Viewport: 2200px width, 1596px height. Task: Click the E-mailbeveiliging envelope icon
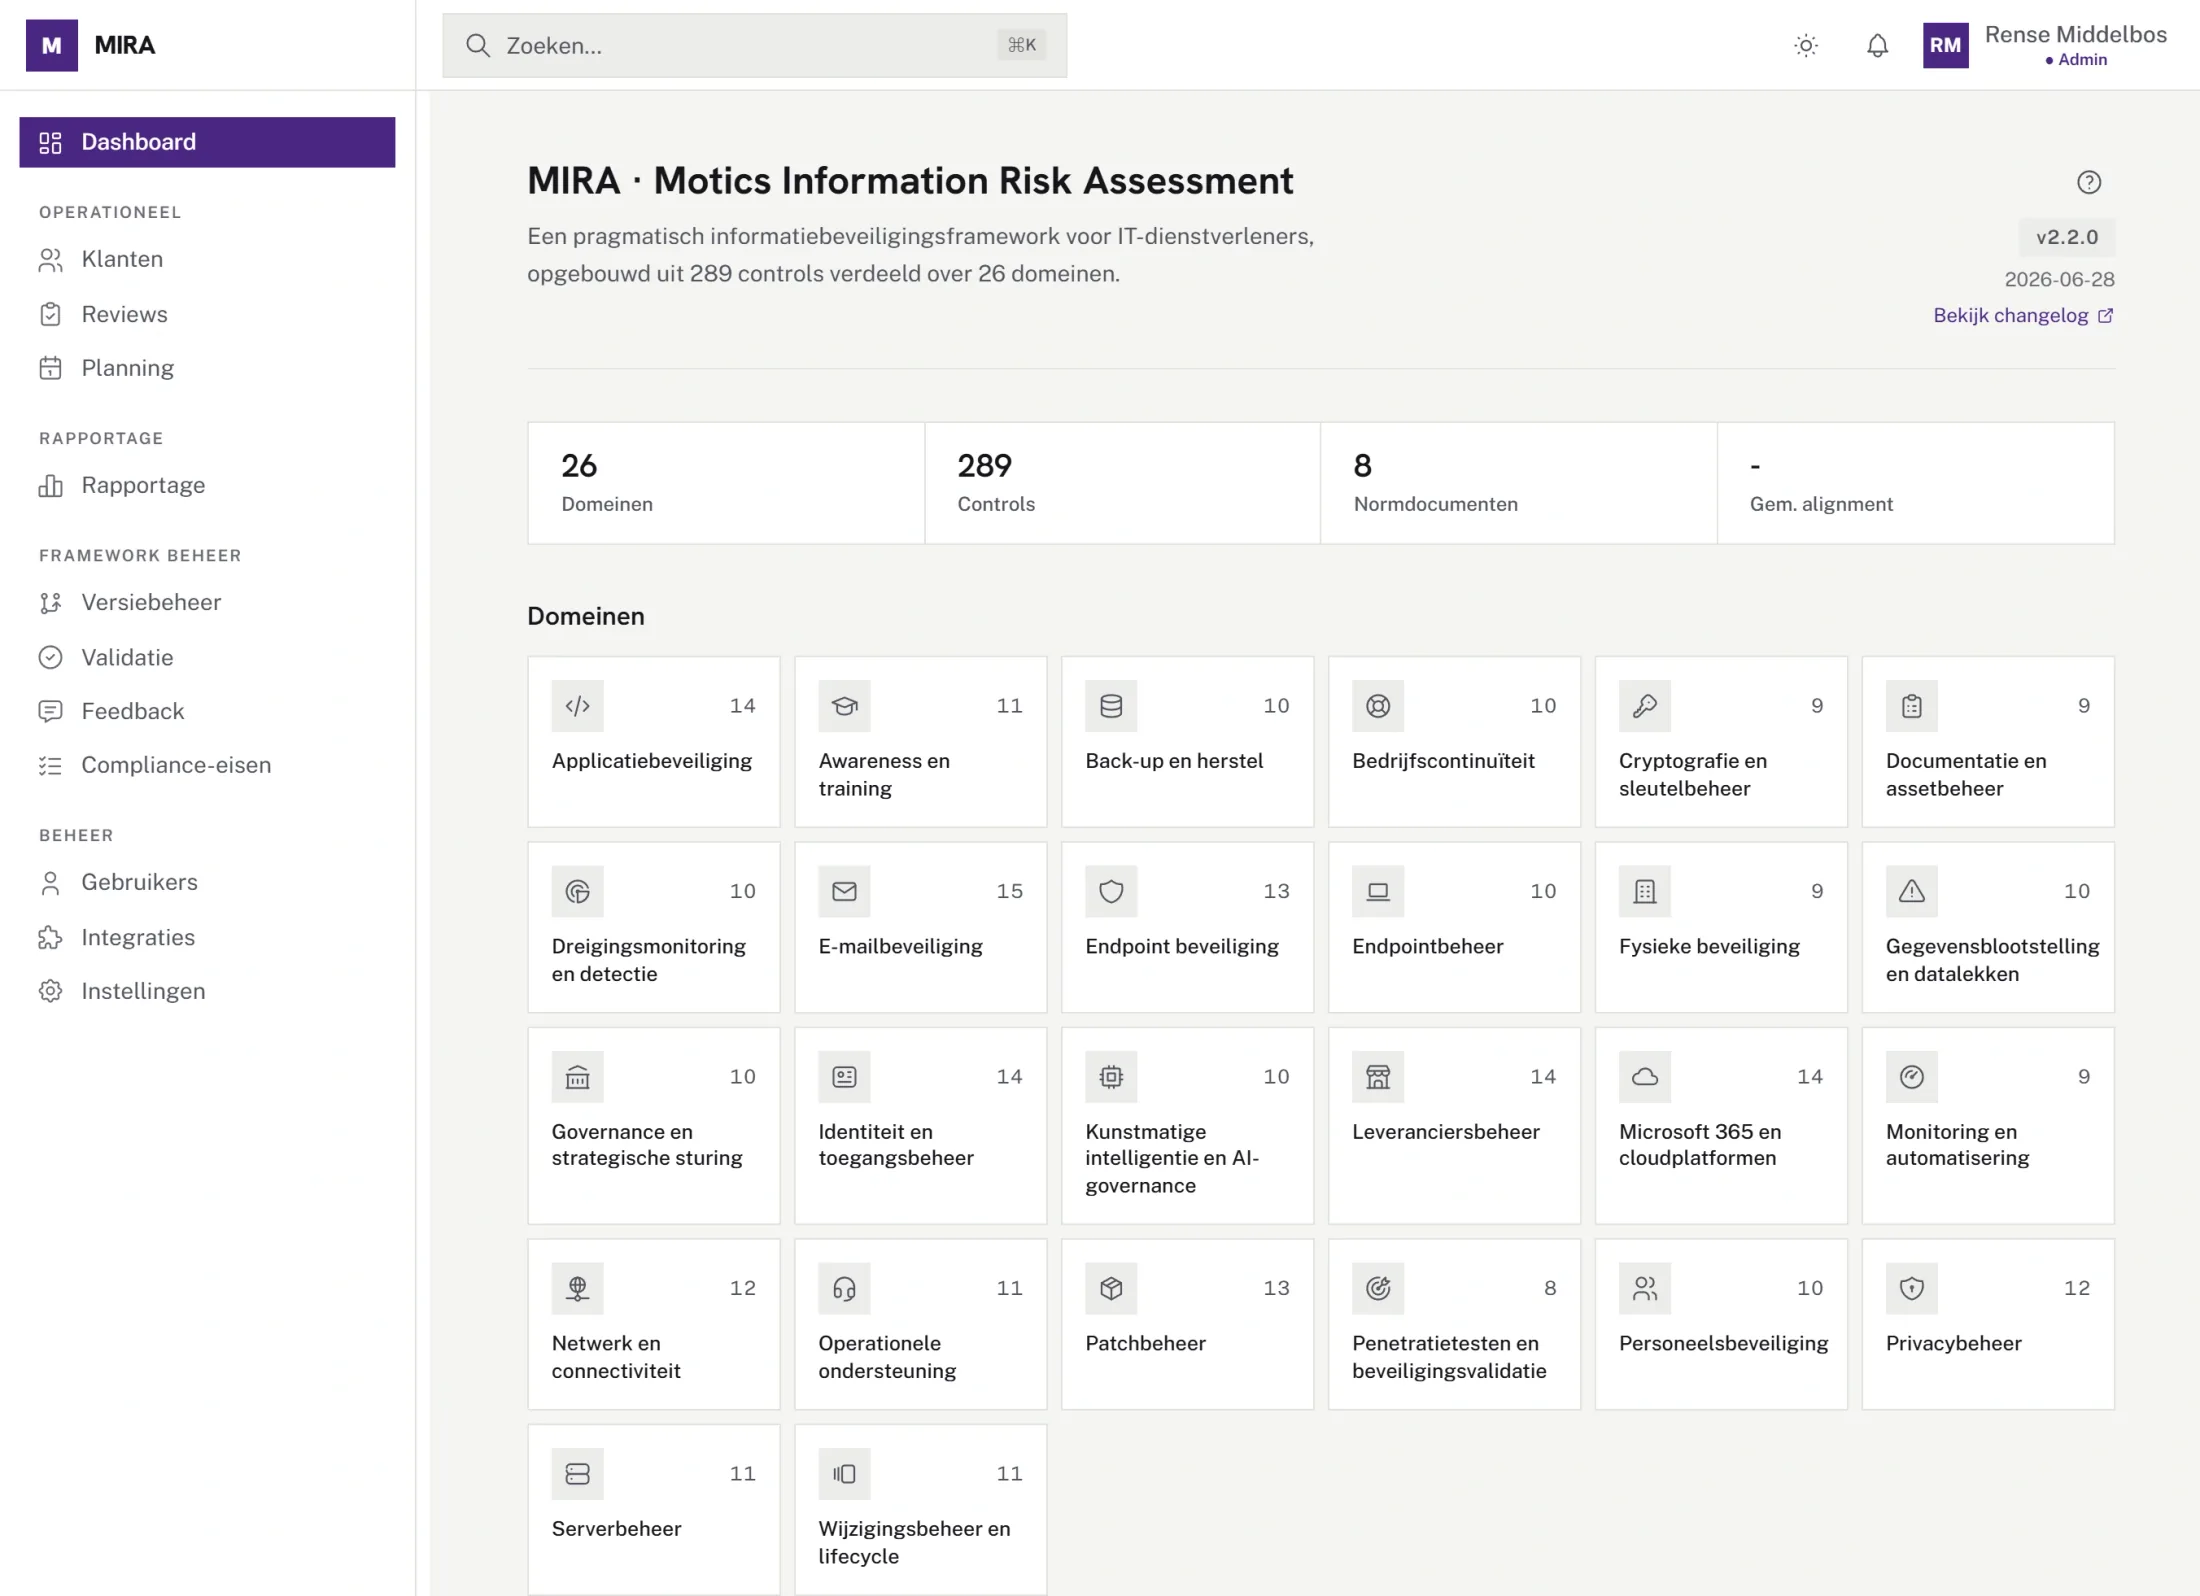tap(844, 891)
